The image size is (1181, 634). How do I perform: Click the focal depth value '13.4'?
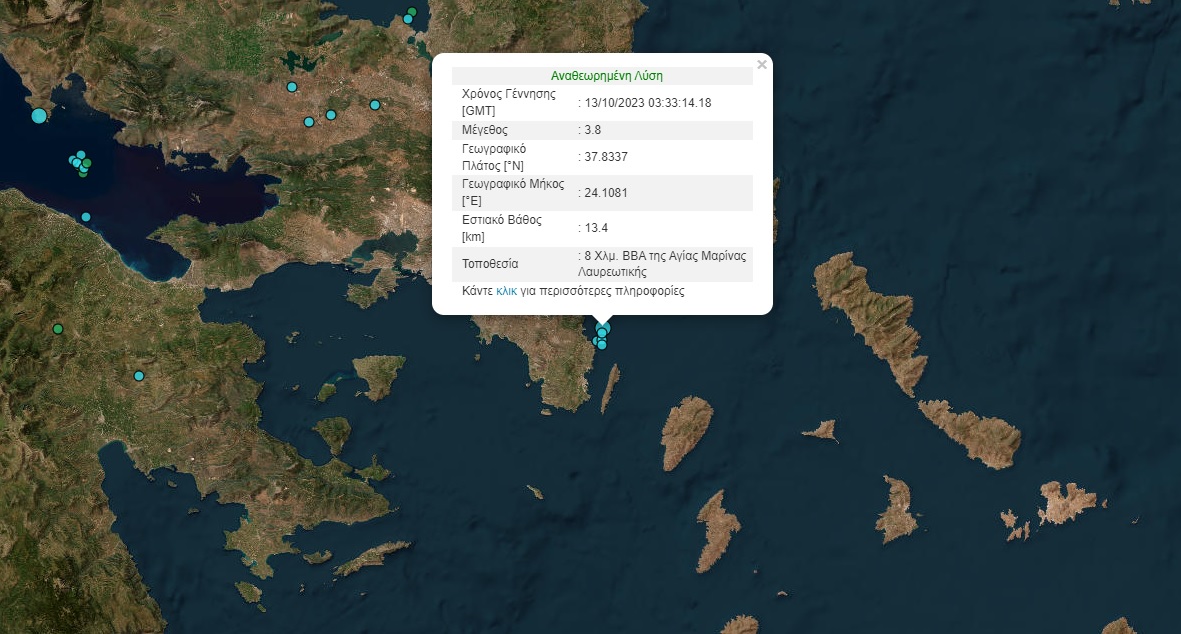[x=596, y=227]
